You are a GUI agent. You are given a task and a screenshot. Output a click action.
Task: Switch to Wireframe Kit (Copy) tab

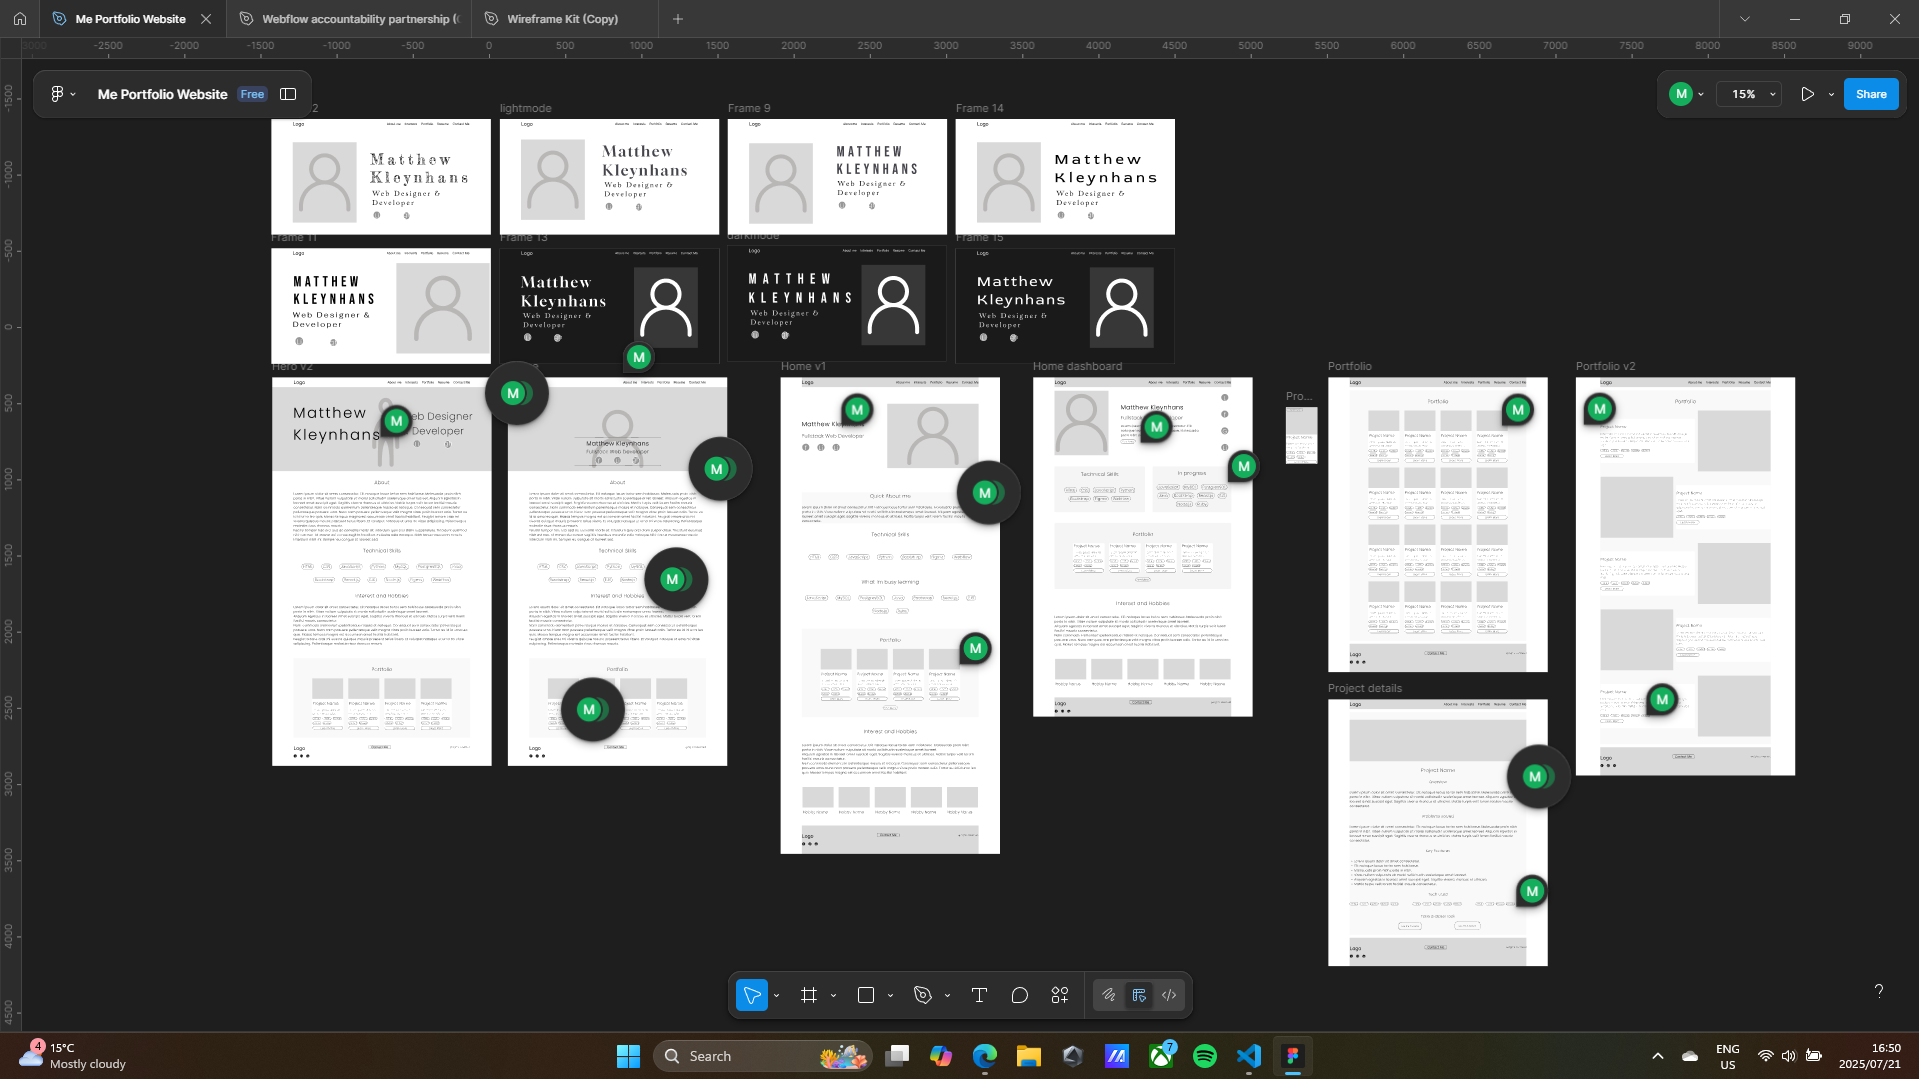[562, 19]
